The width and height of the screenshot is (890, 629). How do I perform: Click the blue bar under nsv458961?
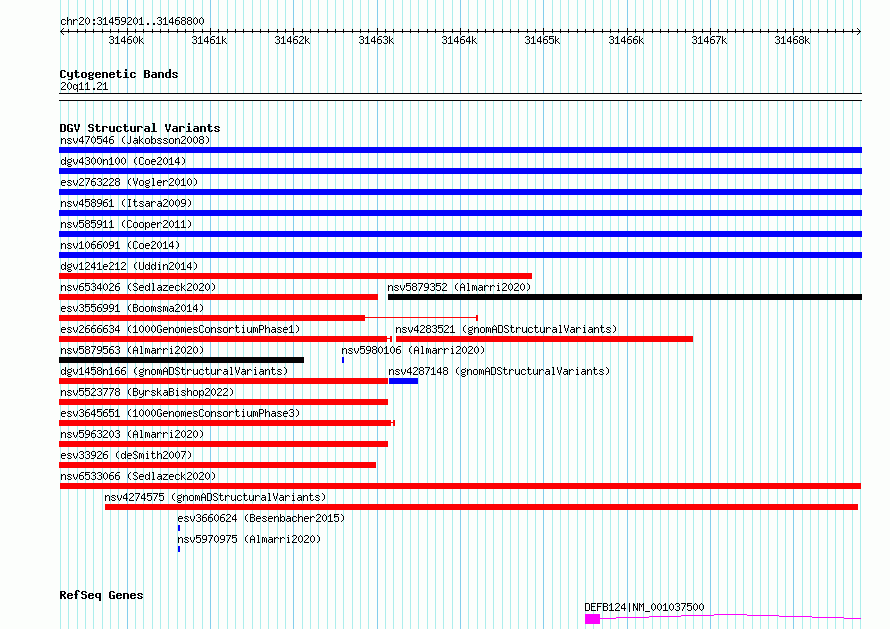[460, 213]
